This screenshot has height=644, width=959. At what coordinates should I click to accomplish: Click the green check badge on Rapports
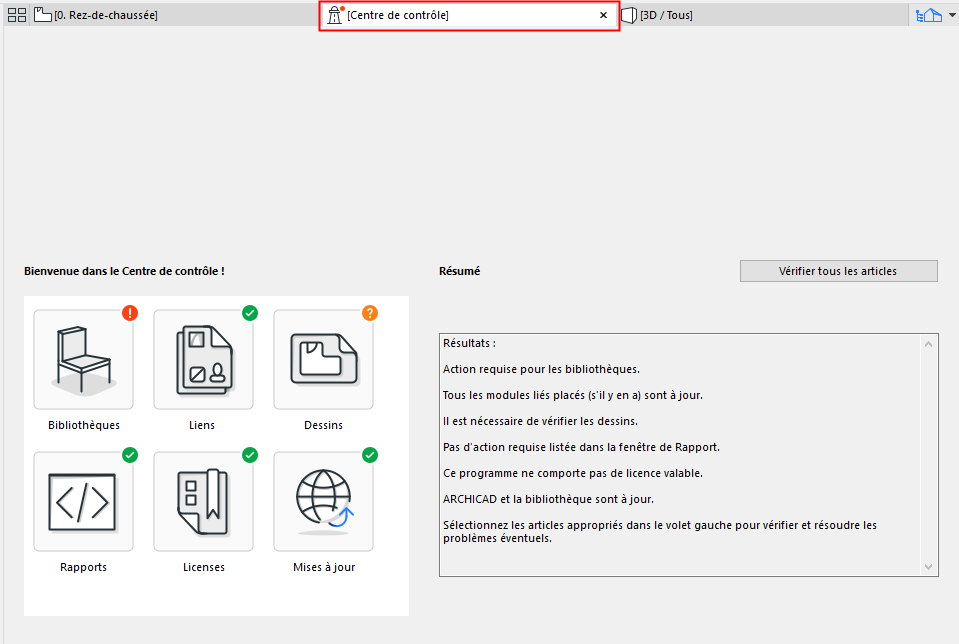click(x=130, y=455)
